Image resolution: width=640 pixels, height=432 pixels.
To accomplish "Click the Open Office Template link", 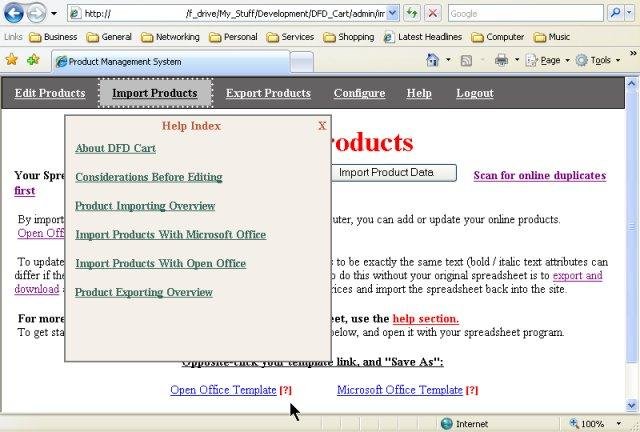I will click(223, 390).
